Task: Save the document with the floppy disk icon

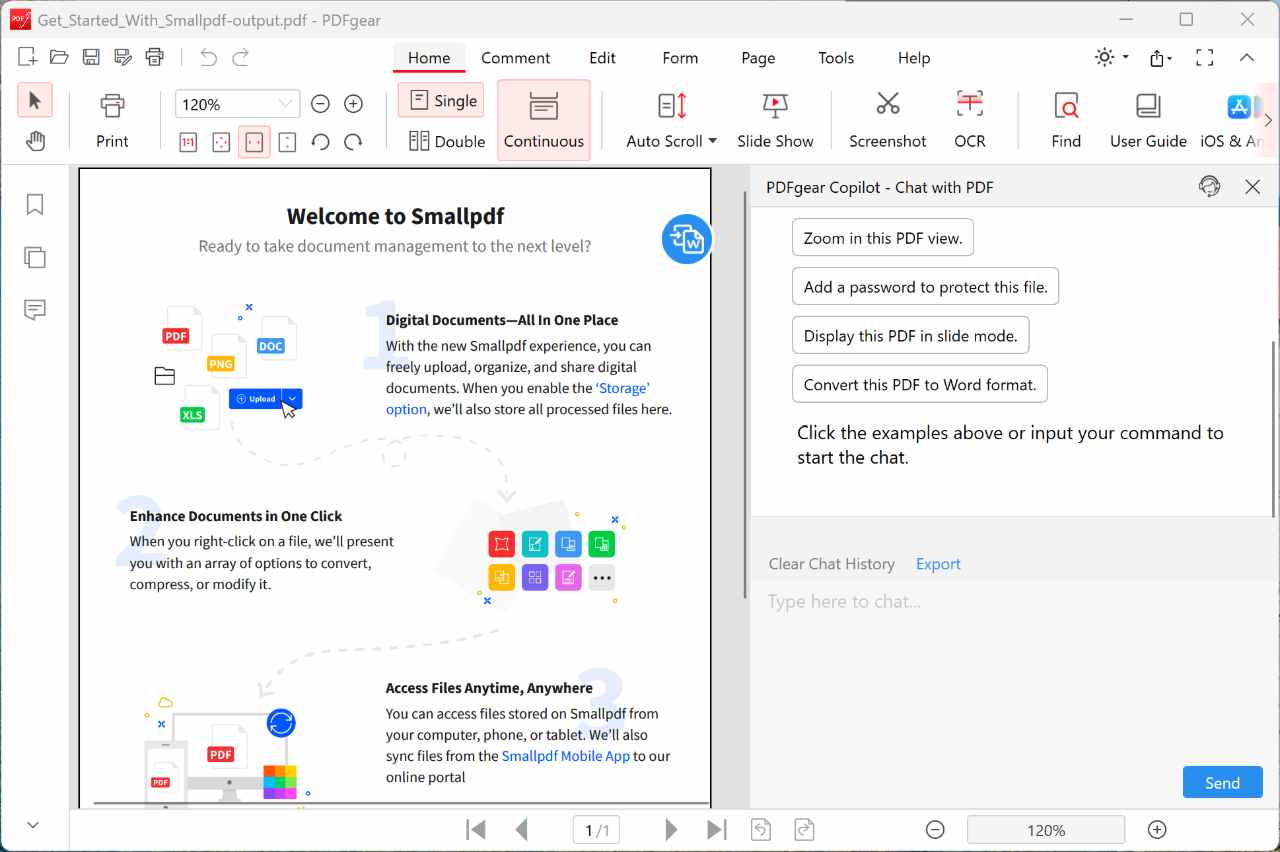Action: (x=91, y=57)
